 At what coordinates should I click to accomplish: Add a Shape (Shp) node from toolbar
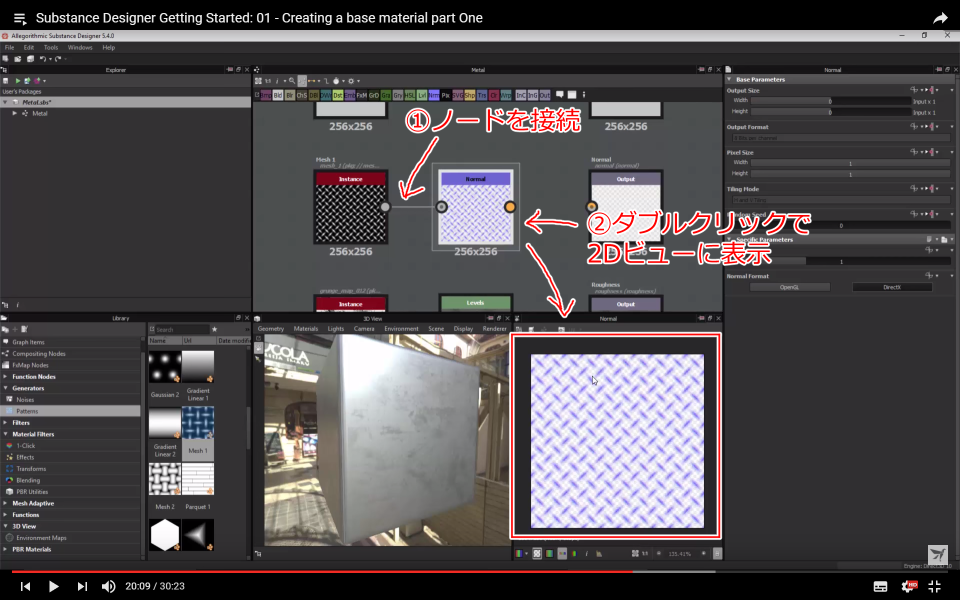(470, 96)
